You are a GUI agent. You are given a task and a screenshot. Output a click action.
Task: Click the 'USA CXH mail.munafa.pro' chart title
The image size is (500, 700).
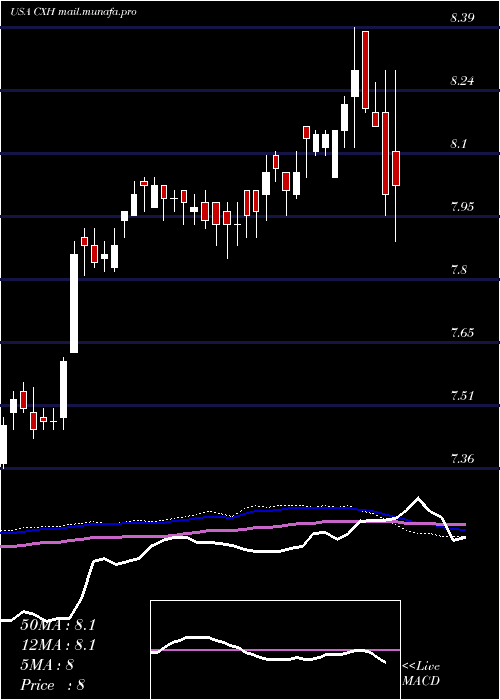click(73, 12)
